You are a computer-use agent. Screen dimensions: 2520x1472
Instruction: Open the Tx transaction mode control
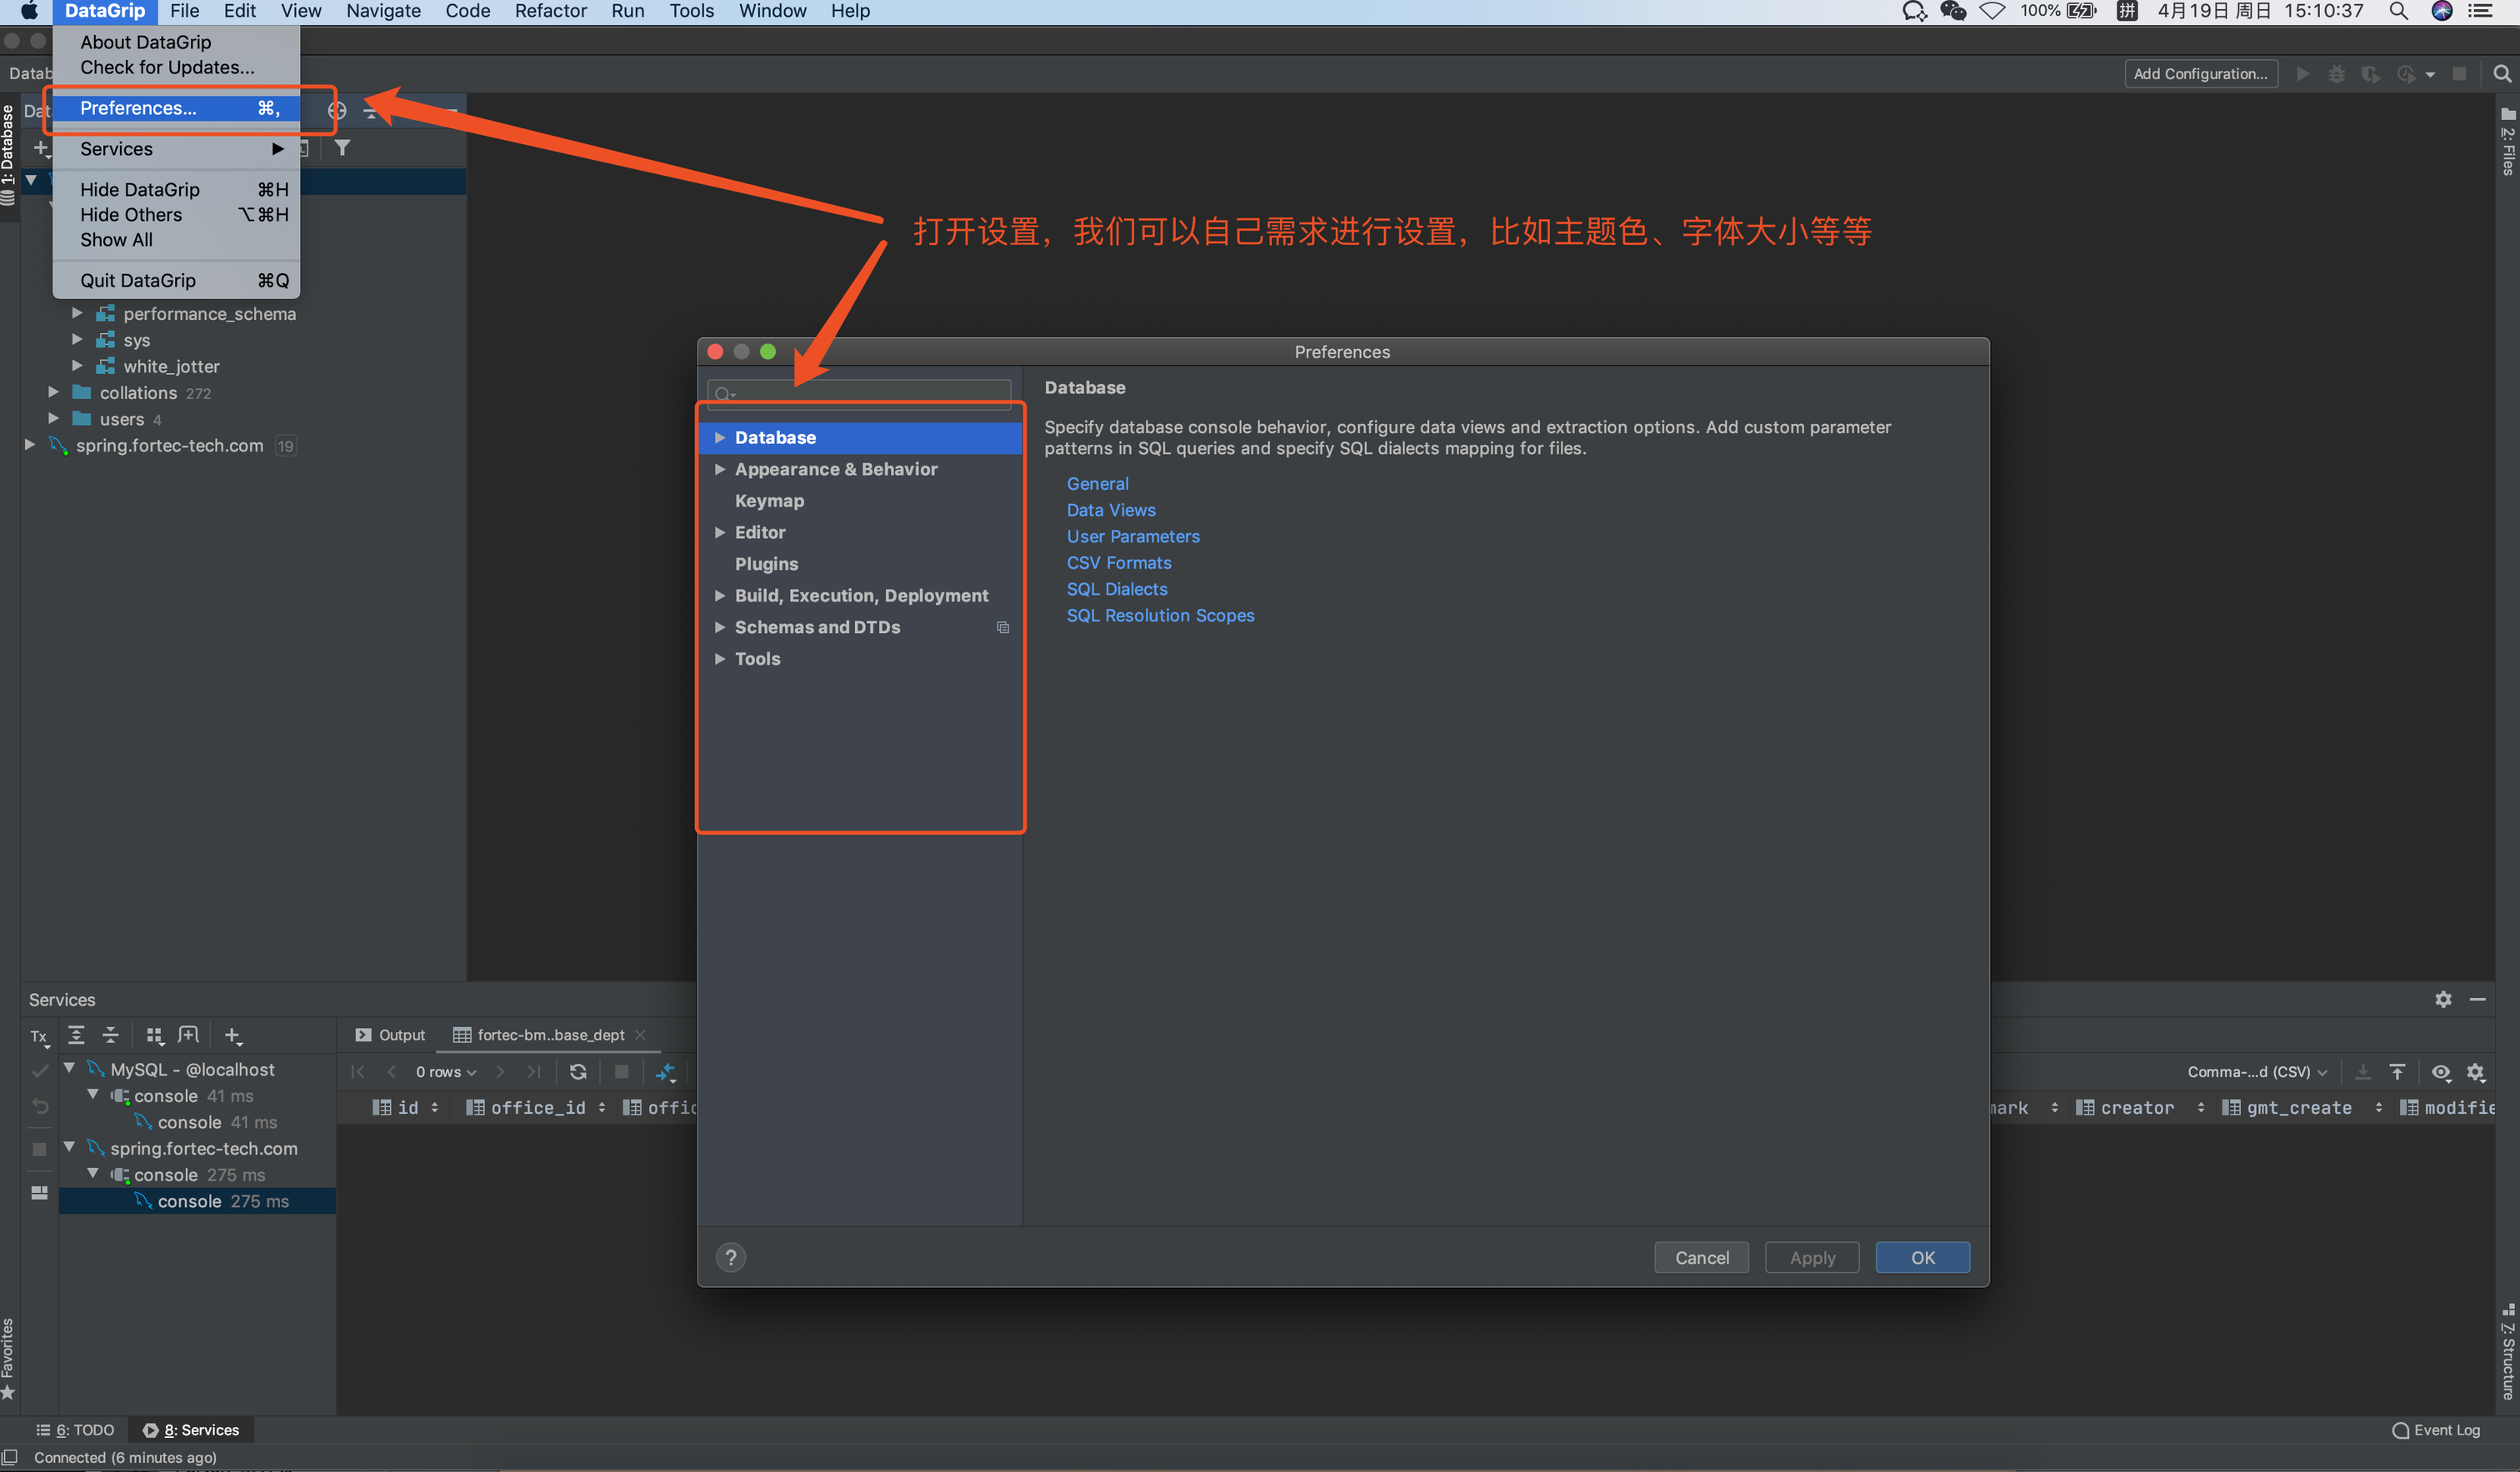click(39, 1037)
